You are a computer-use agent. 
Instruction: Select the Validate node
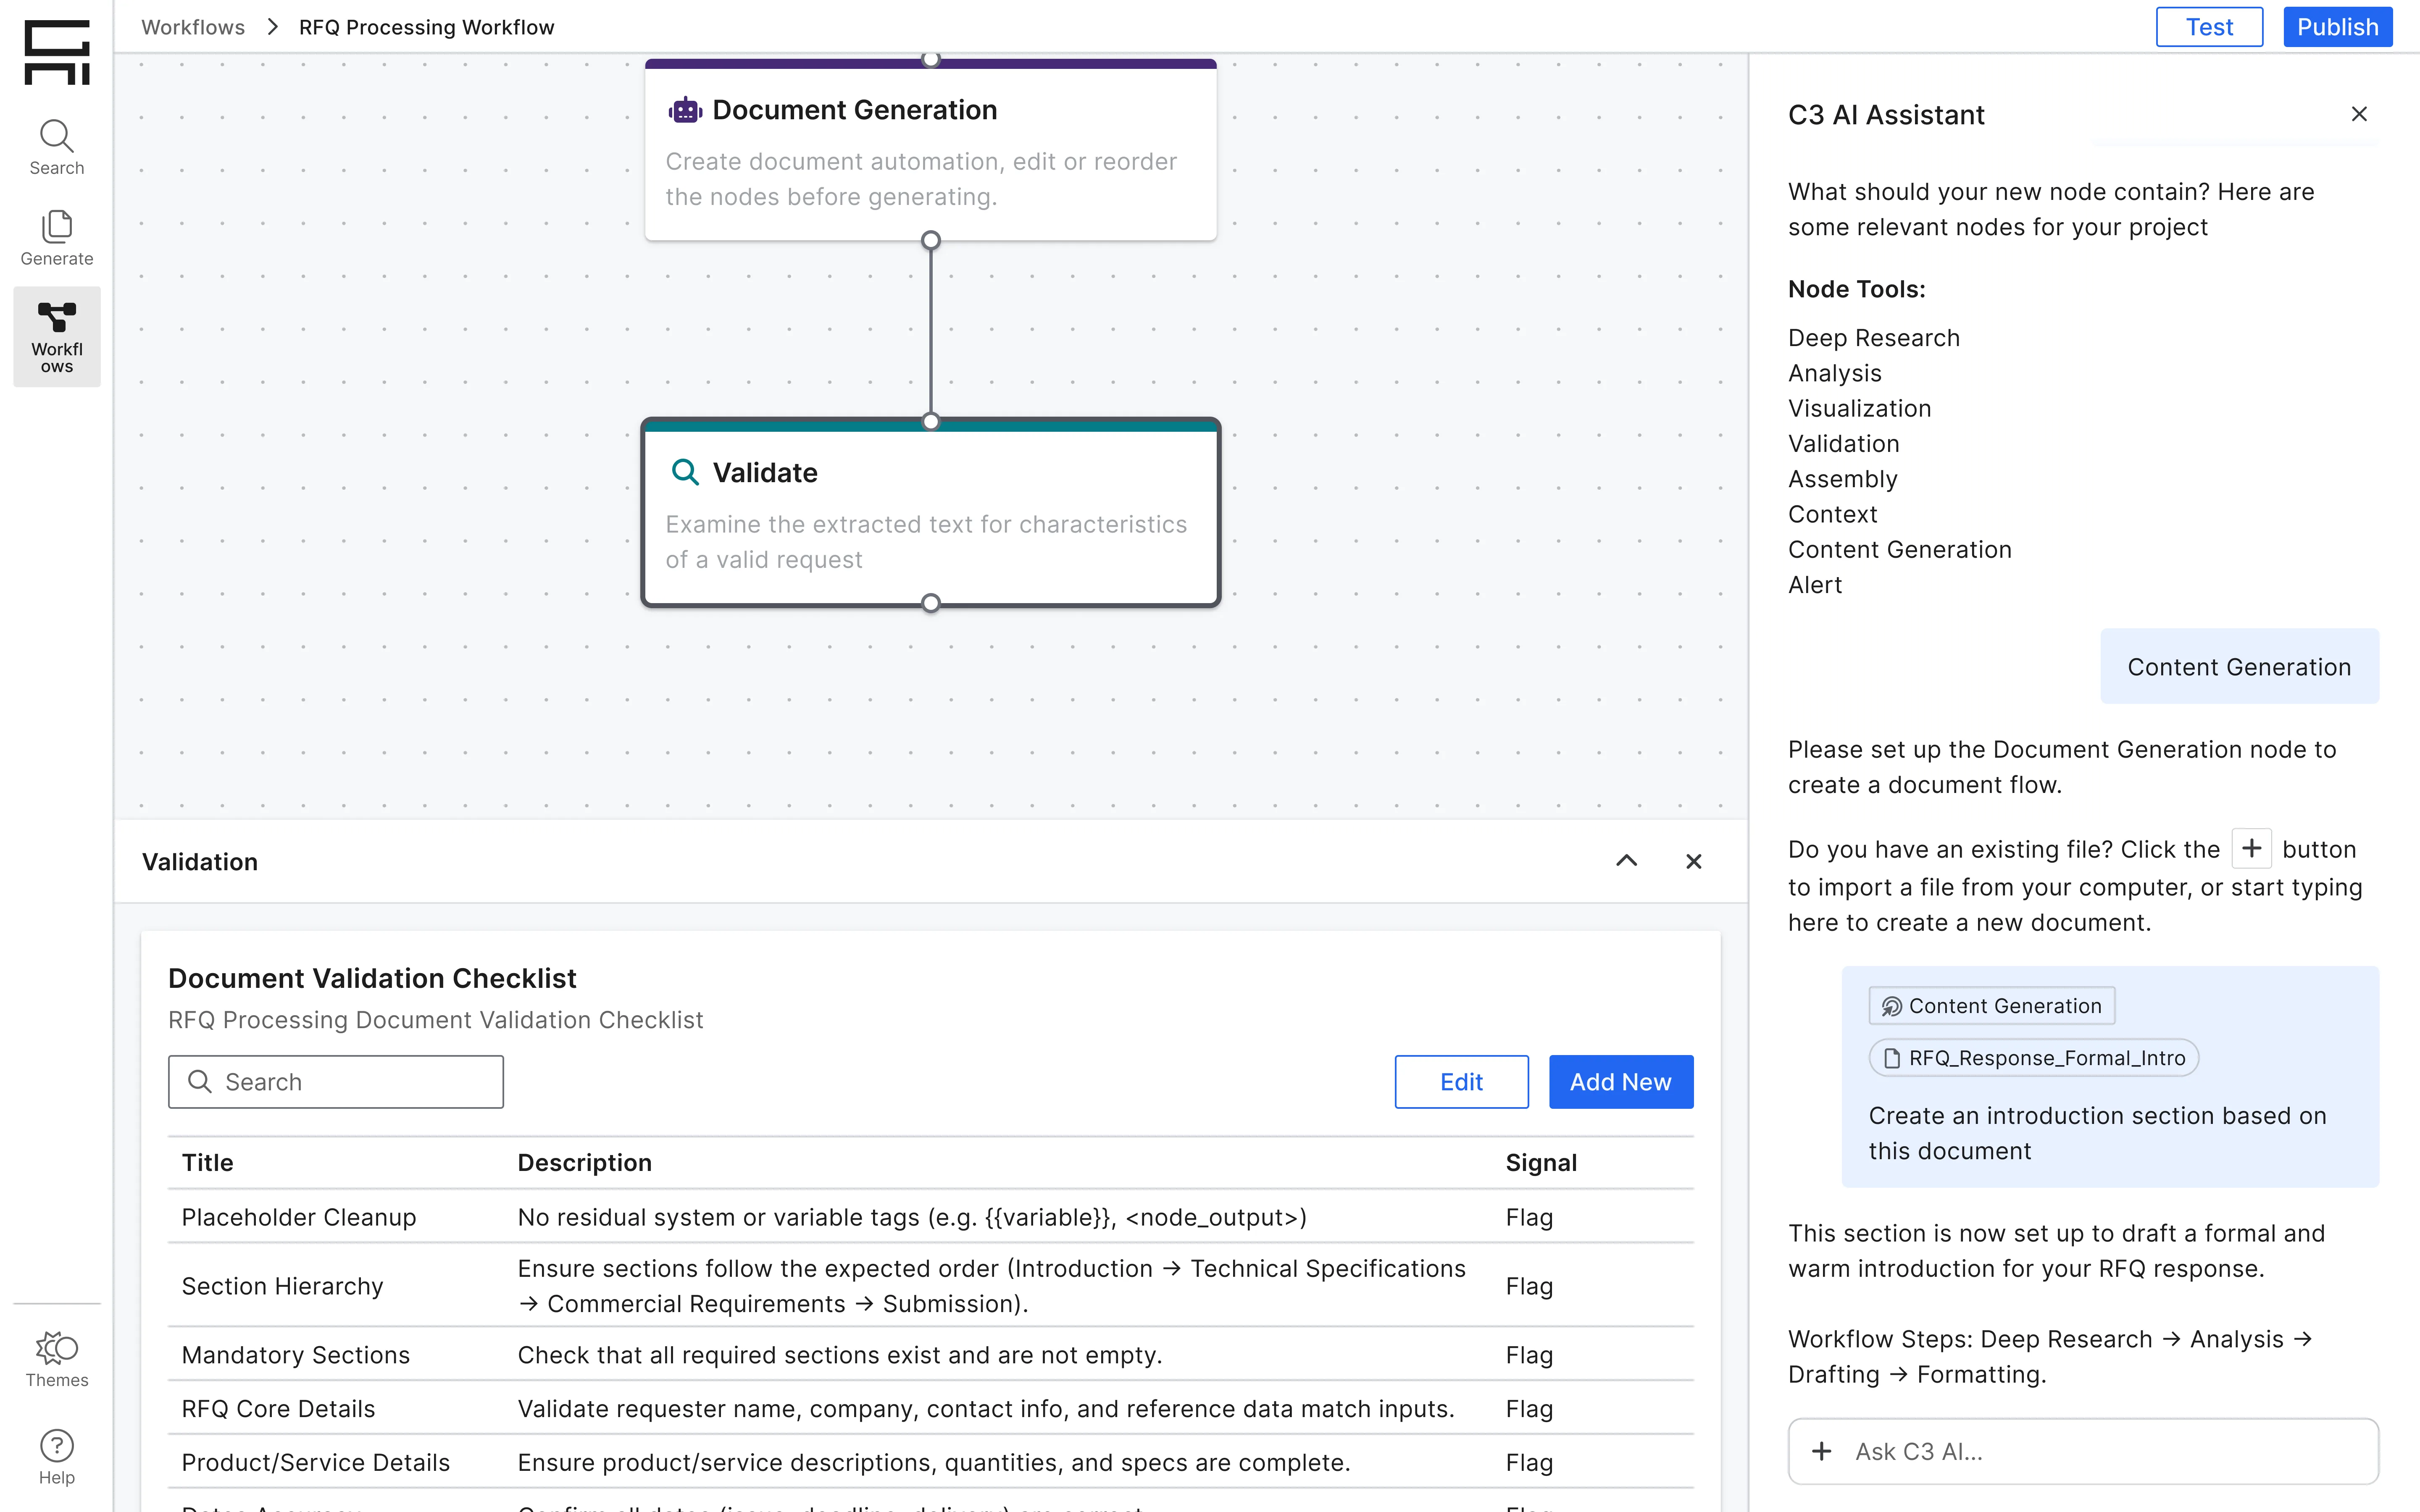931,512
